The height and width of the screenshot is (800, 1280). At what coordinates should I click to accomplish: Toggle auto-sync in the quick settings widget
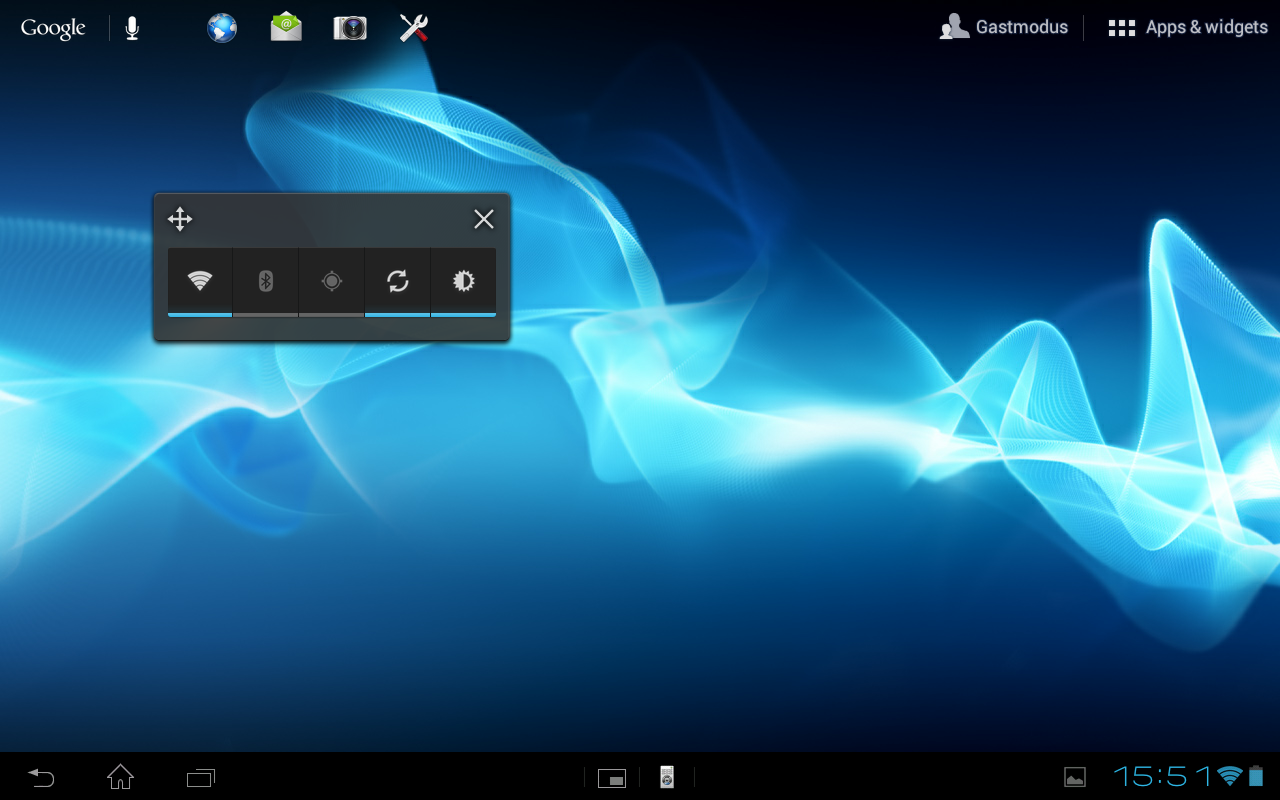(398, 282)
